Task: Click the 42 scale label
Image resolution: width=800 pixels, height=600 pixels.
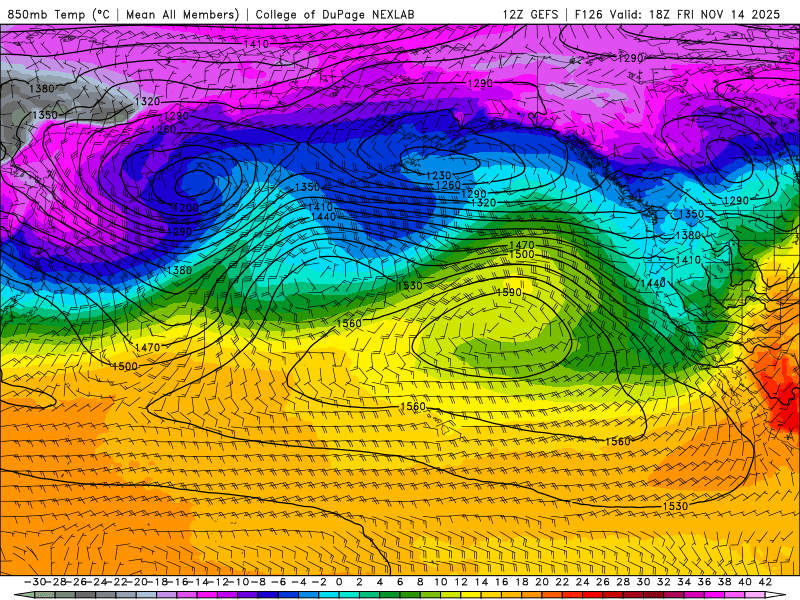Action: pyautogui.click(x=765, y=582)
